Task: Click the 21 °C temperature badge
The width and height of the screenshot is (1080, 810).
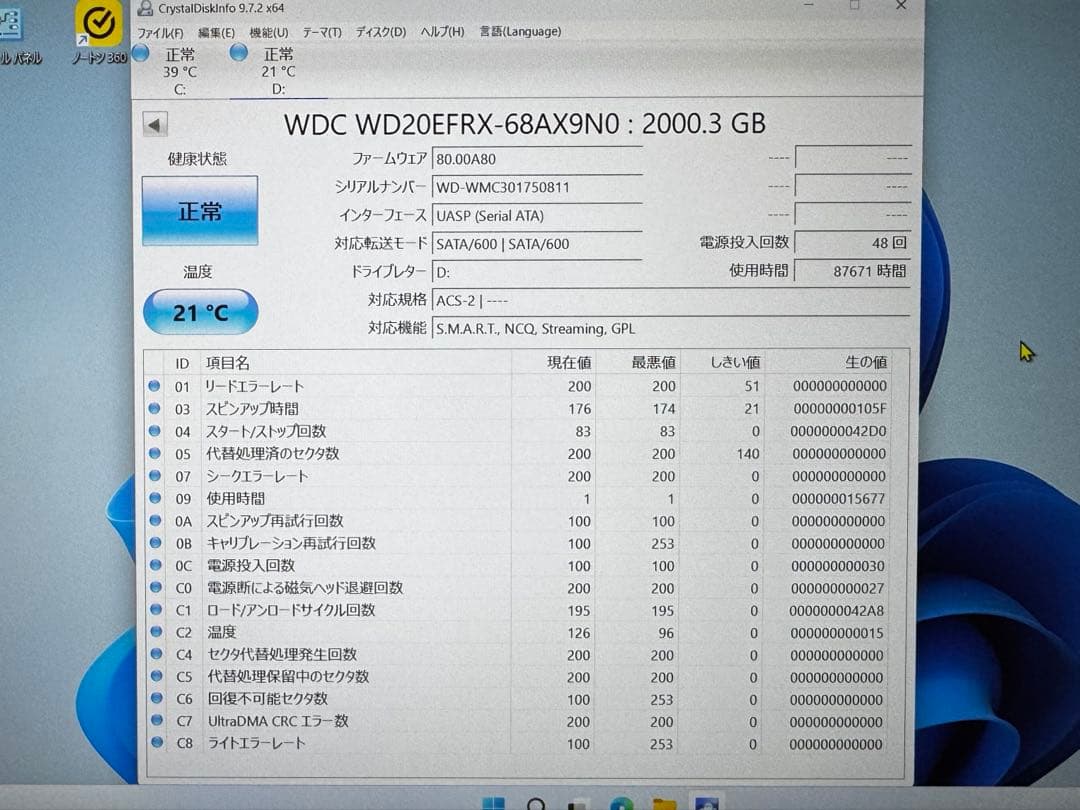Action: [199, 312]
